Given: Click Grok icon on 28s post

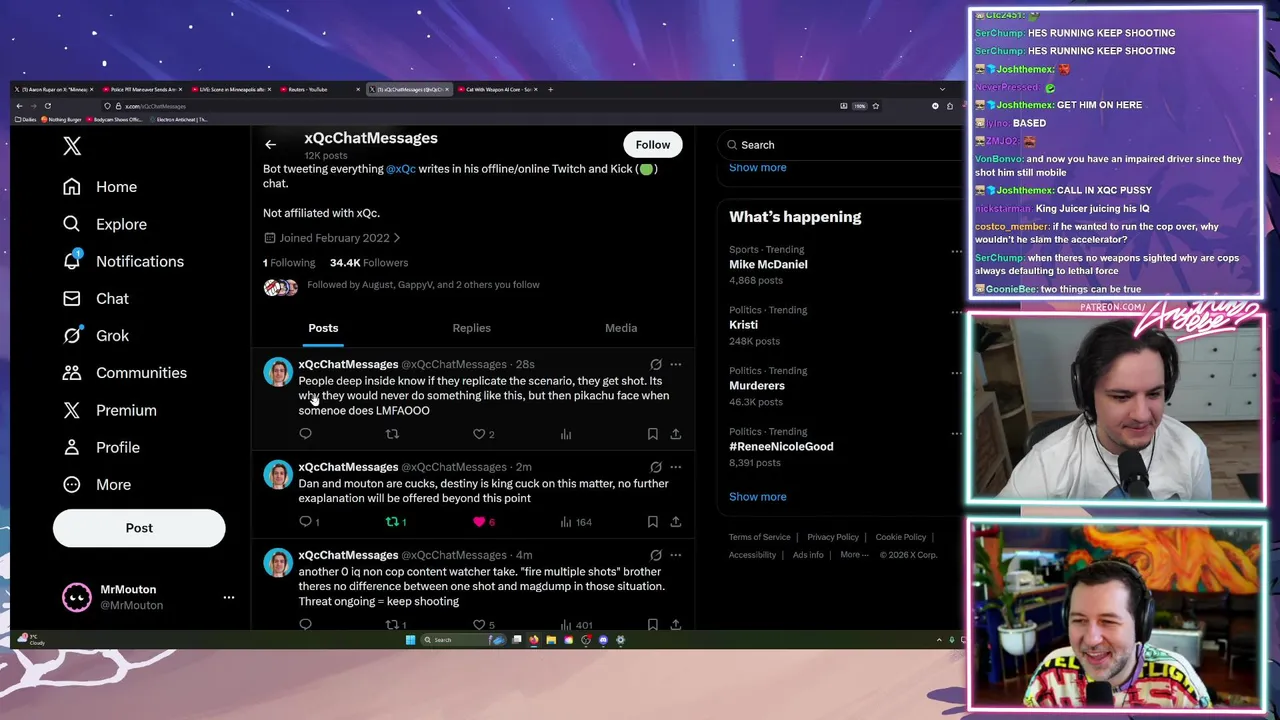Looking at the screenshot, I should [656, 365].
